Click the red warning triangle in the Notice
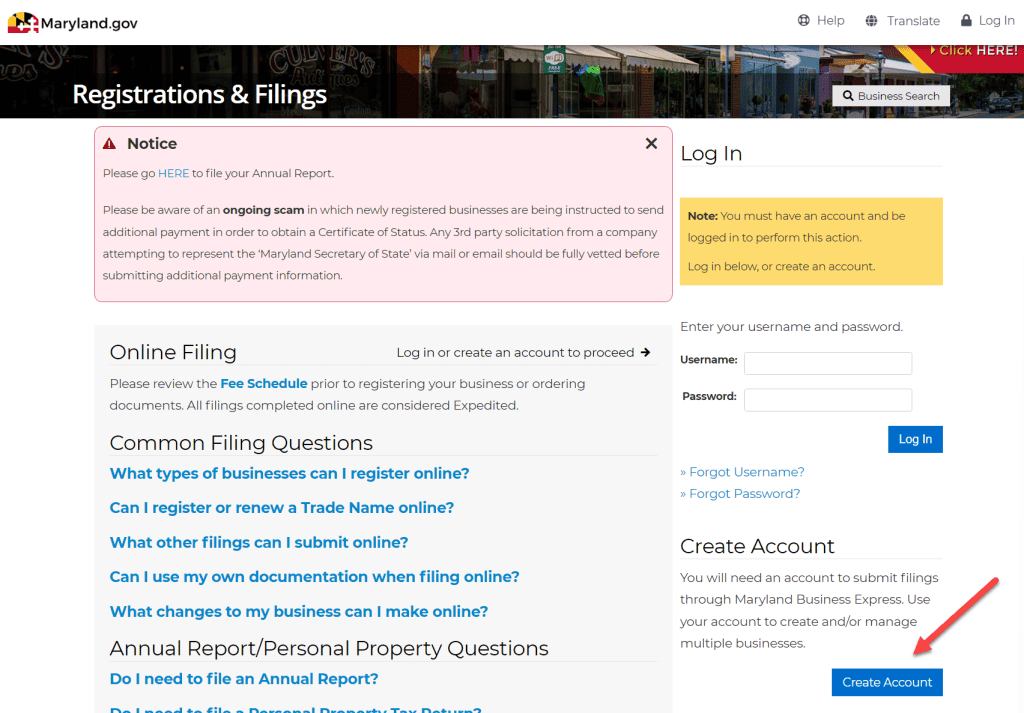 110,143
